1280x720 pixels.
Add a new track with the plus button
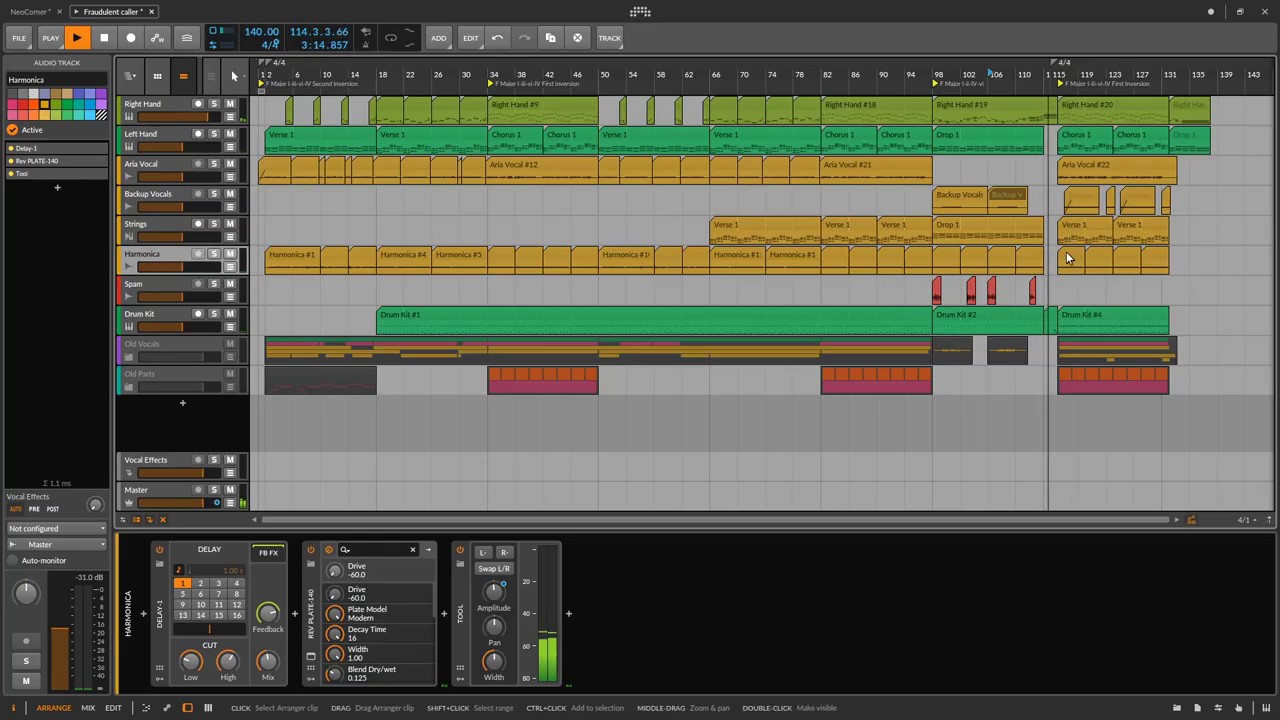pyautogui.click(x=182, y=403)
